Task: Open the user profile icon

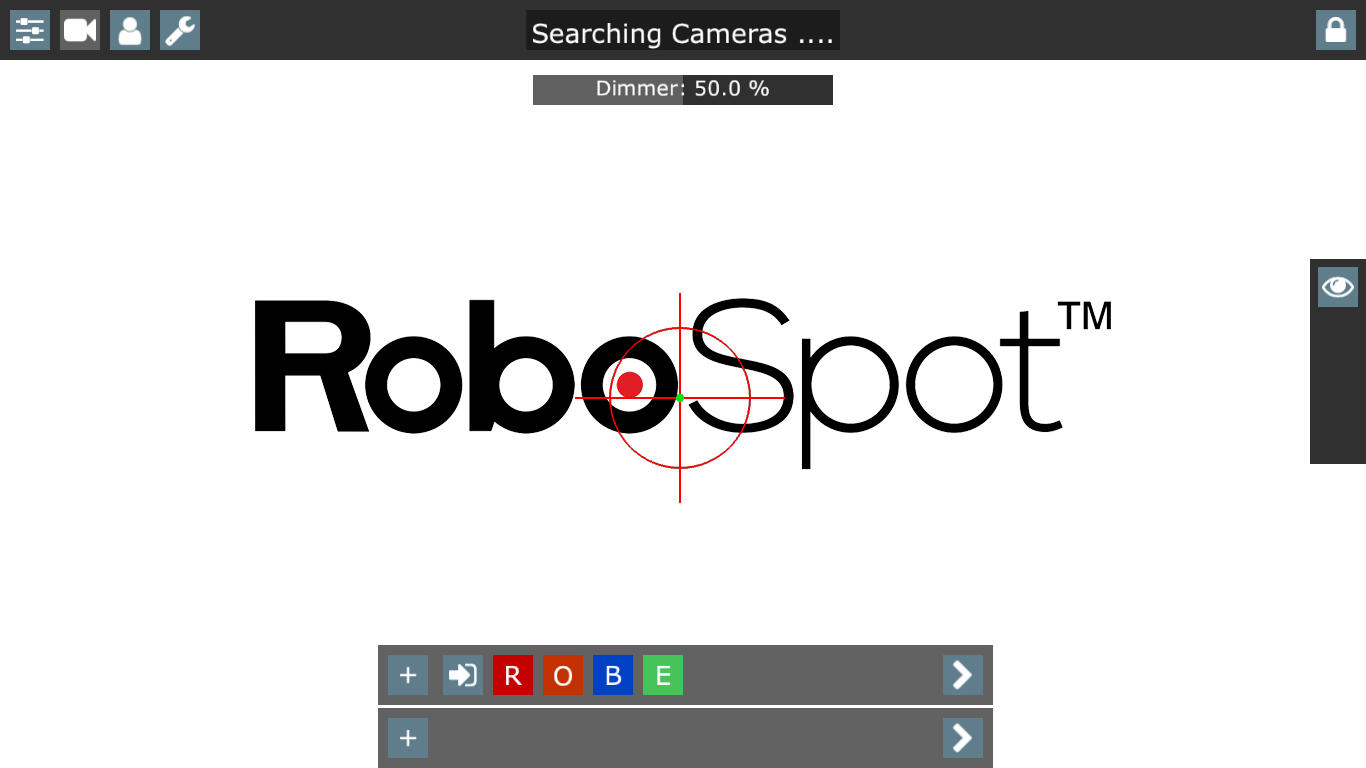Action: [x=130, y=30]
